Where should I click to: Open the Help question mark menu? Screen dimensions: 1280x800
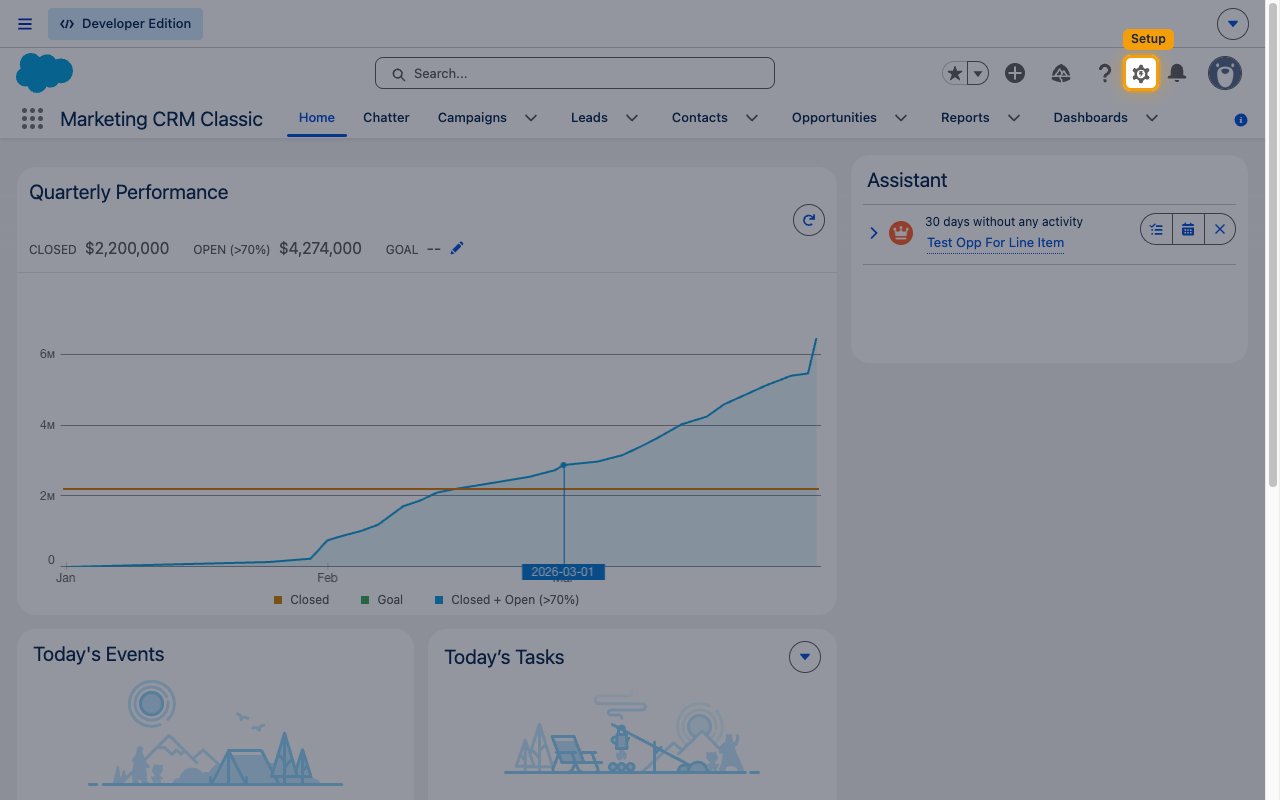coord(1104,73)
